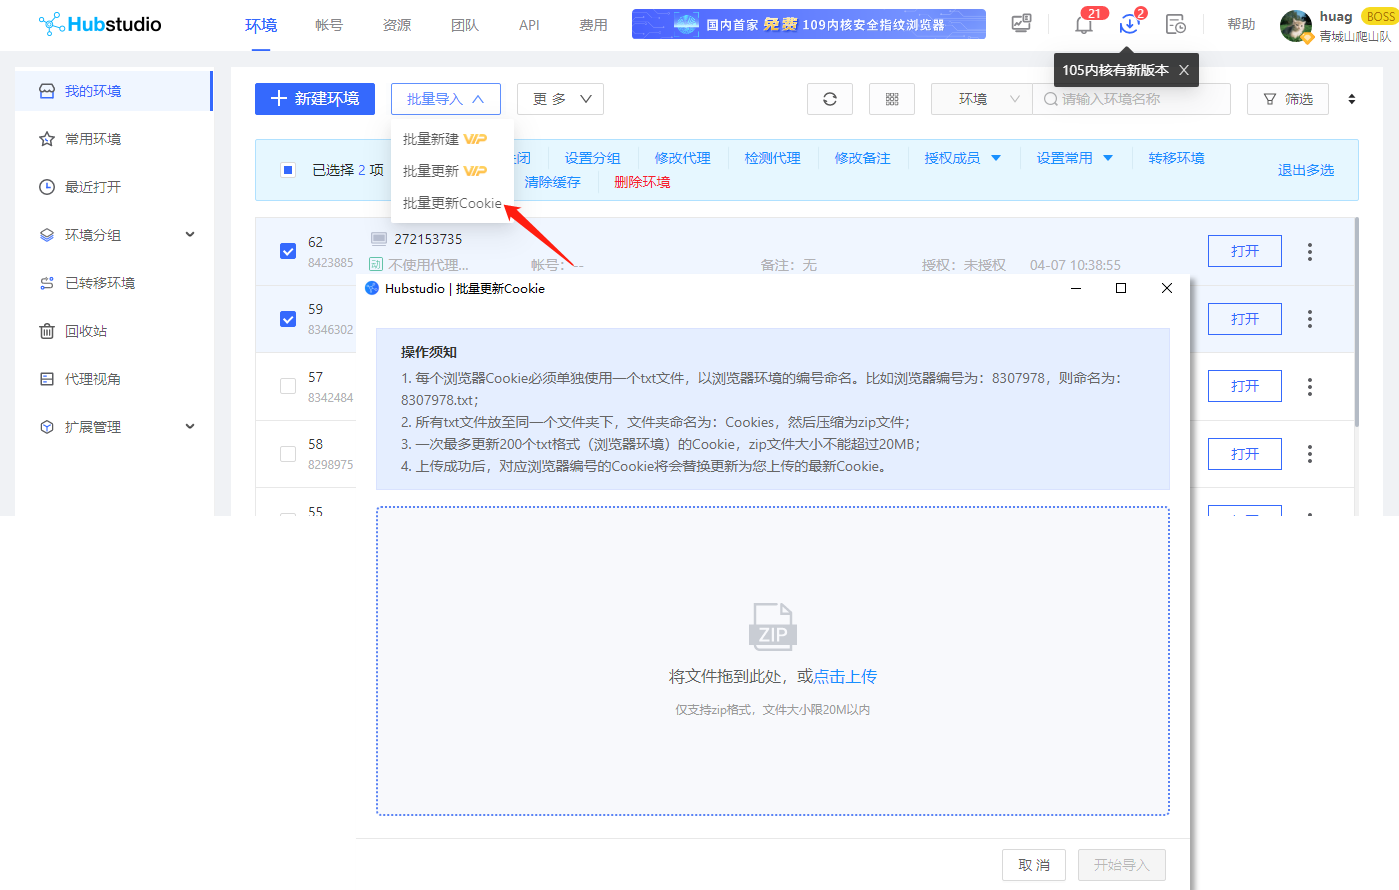The height and width of the screenshot is (890, 1399).
Task: Switch to the 帐号 tab
Action: (x=329, y=25)
